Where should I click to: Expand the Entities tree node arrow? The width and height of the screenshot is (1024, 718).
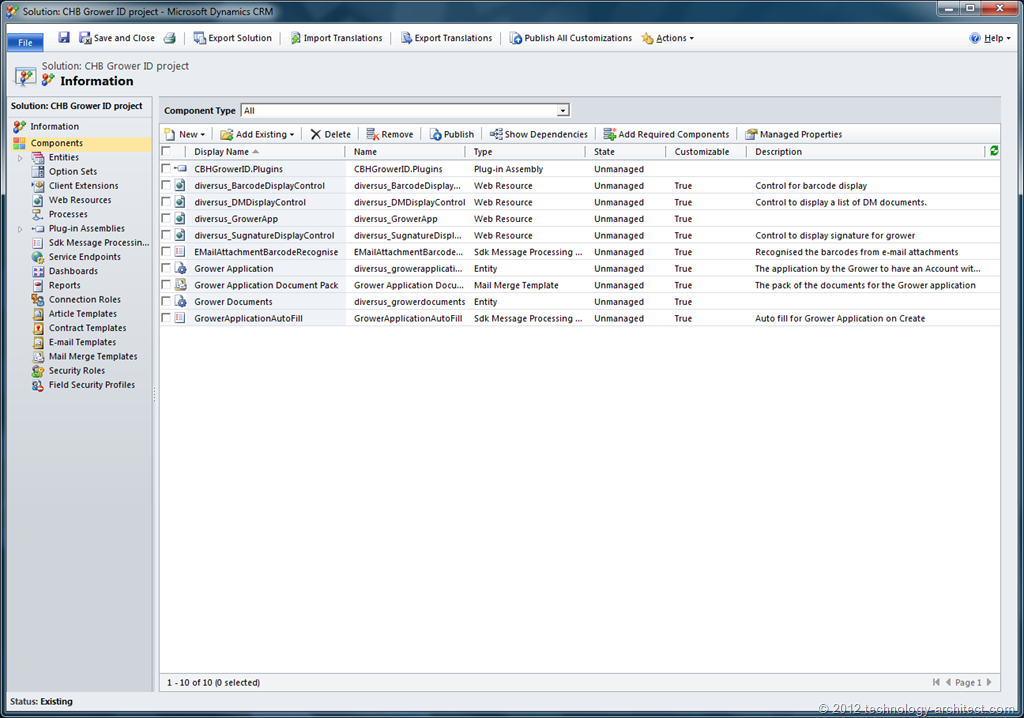point(20,157)
